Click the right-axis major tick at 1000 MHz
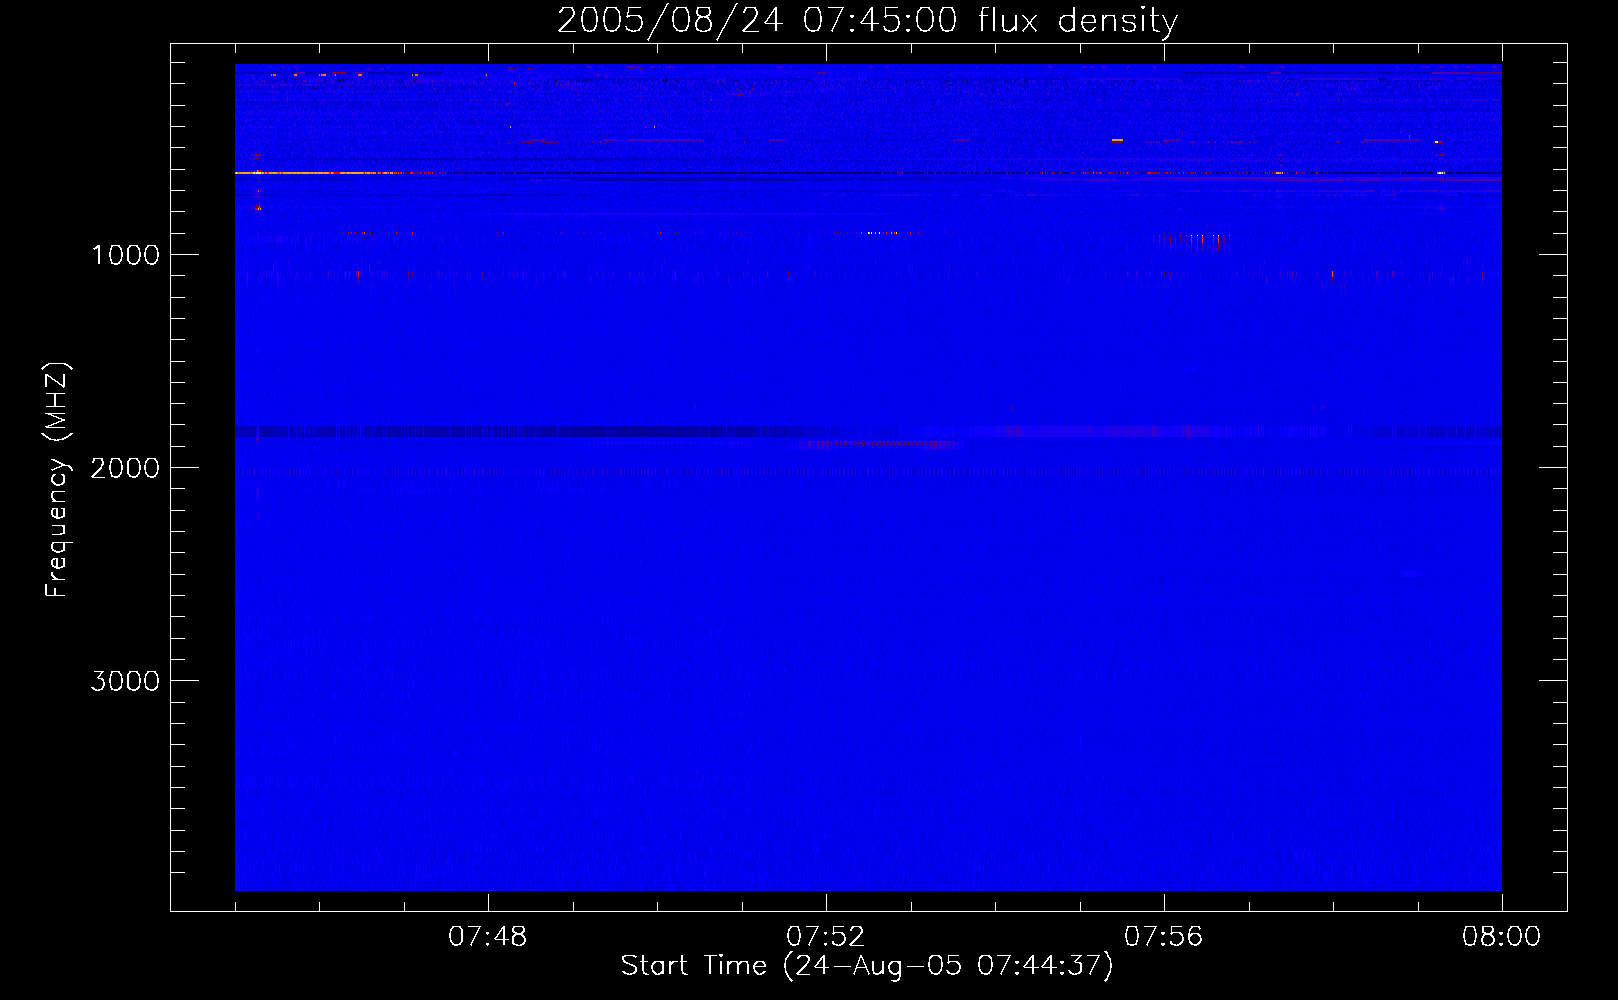1618x1000 pixels. click(x=1553, y=254)
